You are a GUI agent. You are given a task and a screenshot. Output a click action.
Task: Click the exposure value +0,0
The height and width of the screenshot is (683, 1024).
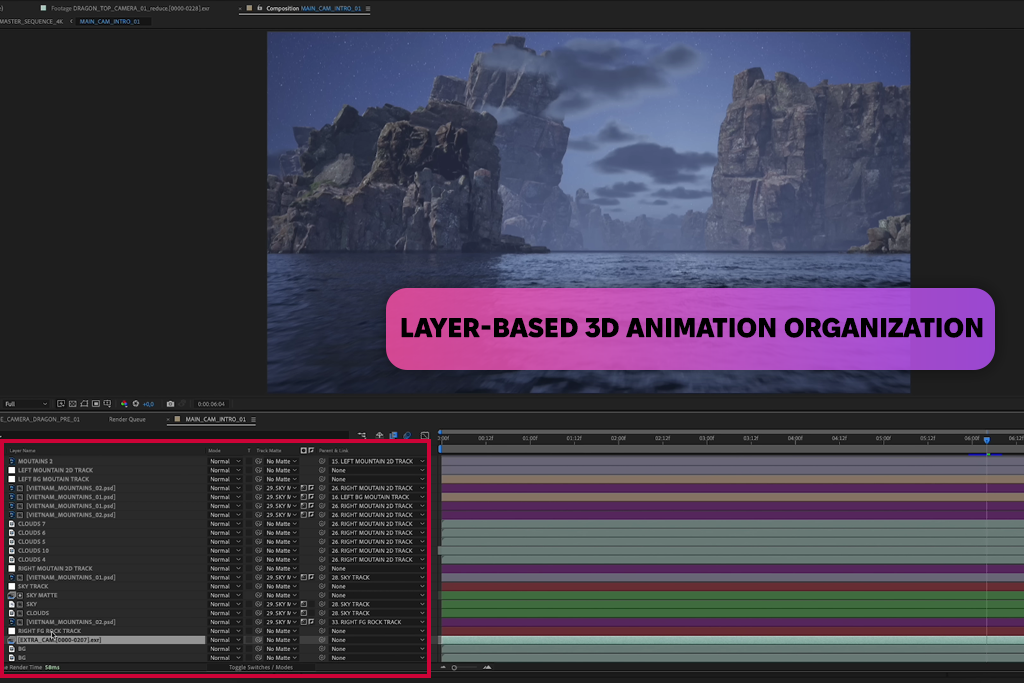point(148,404)
